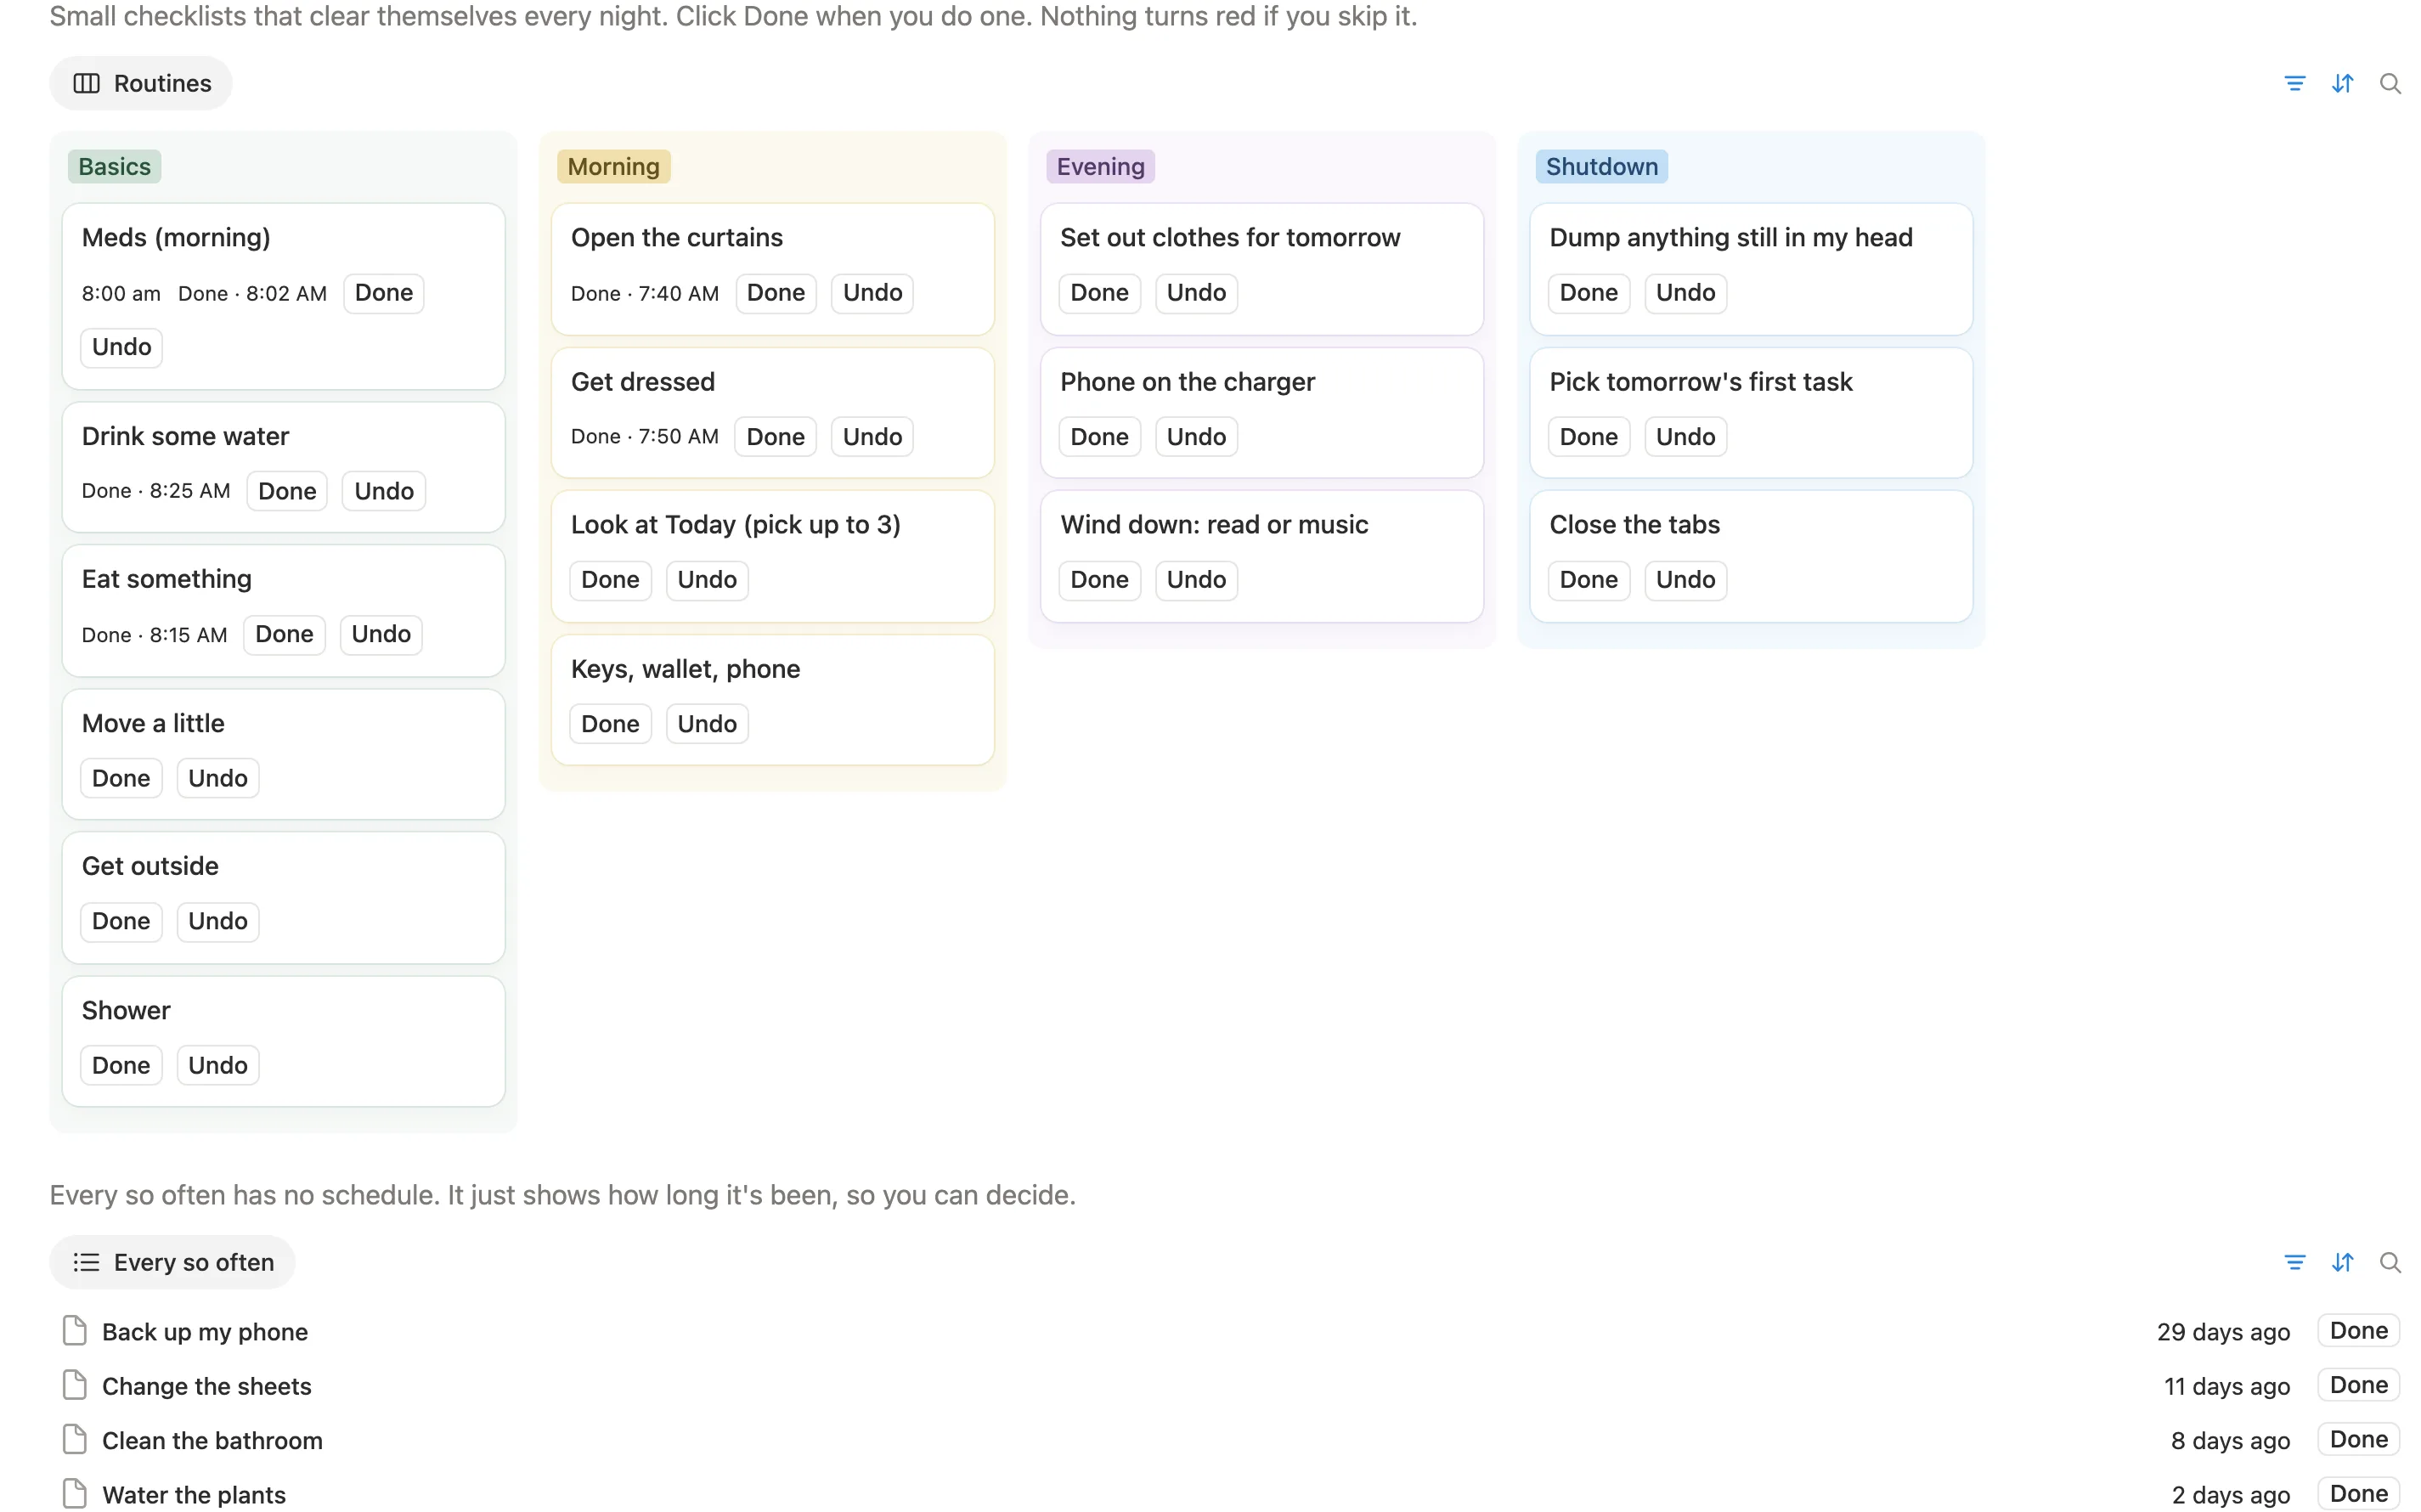Open the Back up my phone page

[x=205, y=1332]
